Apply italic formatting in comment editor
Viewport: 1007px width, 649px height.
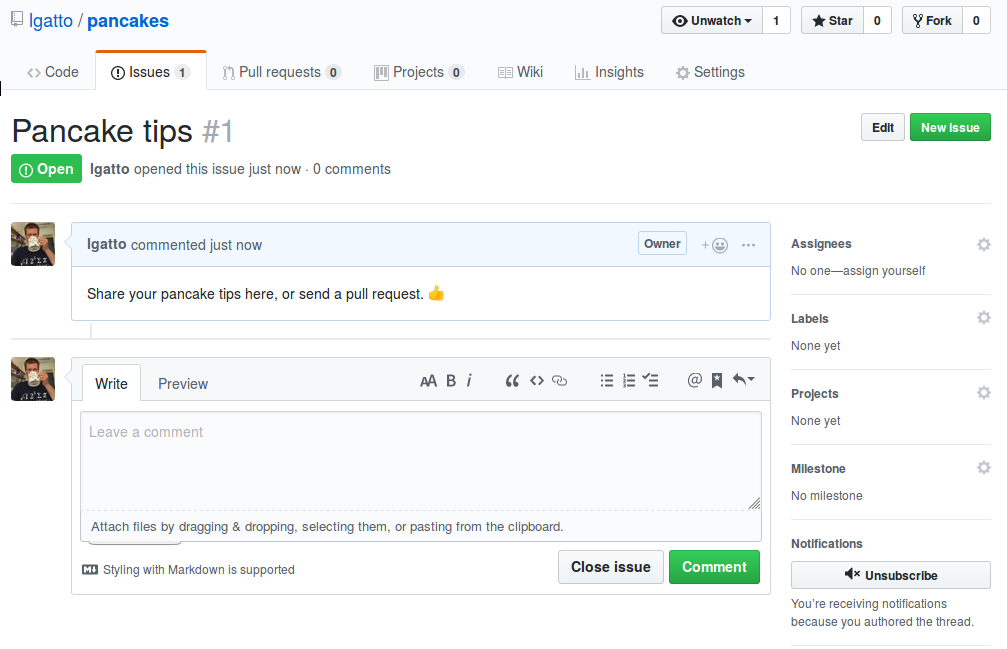tap(469, 380)
